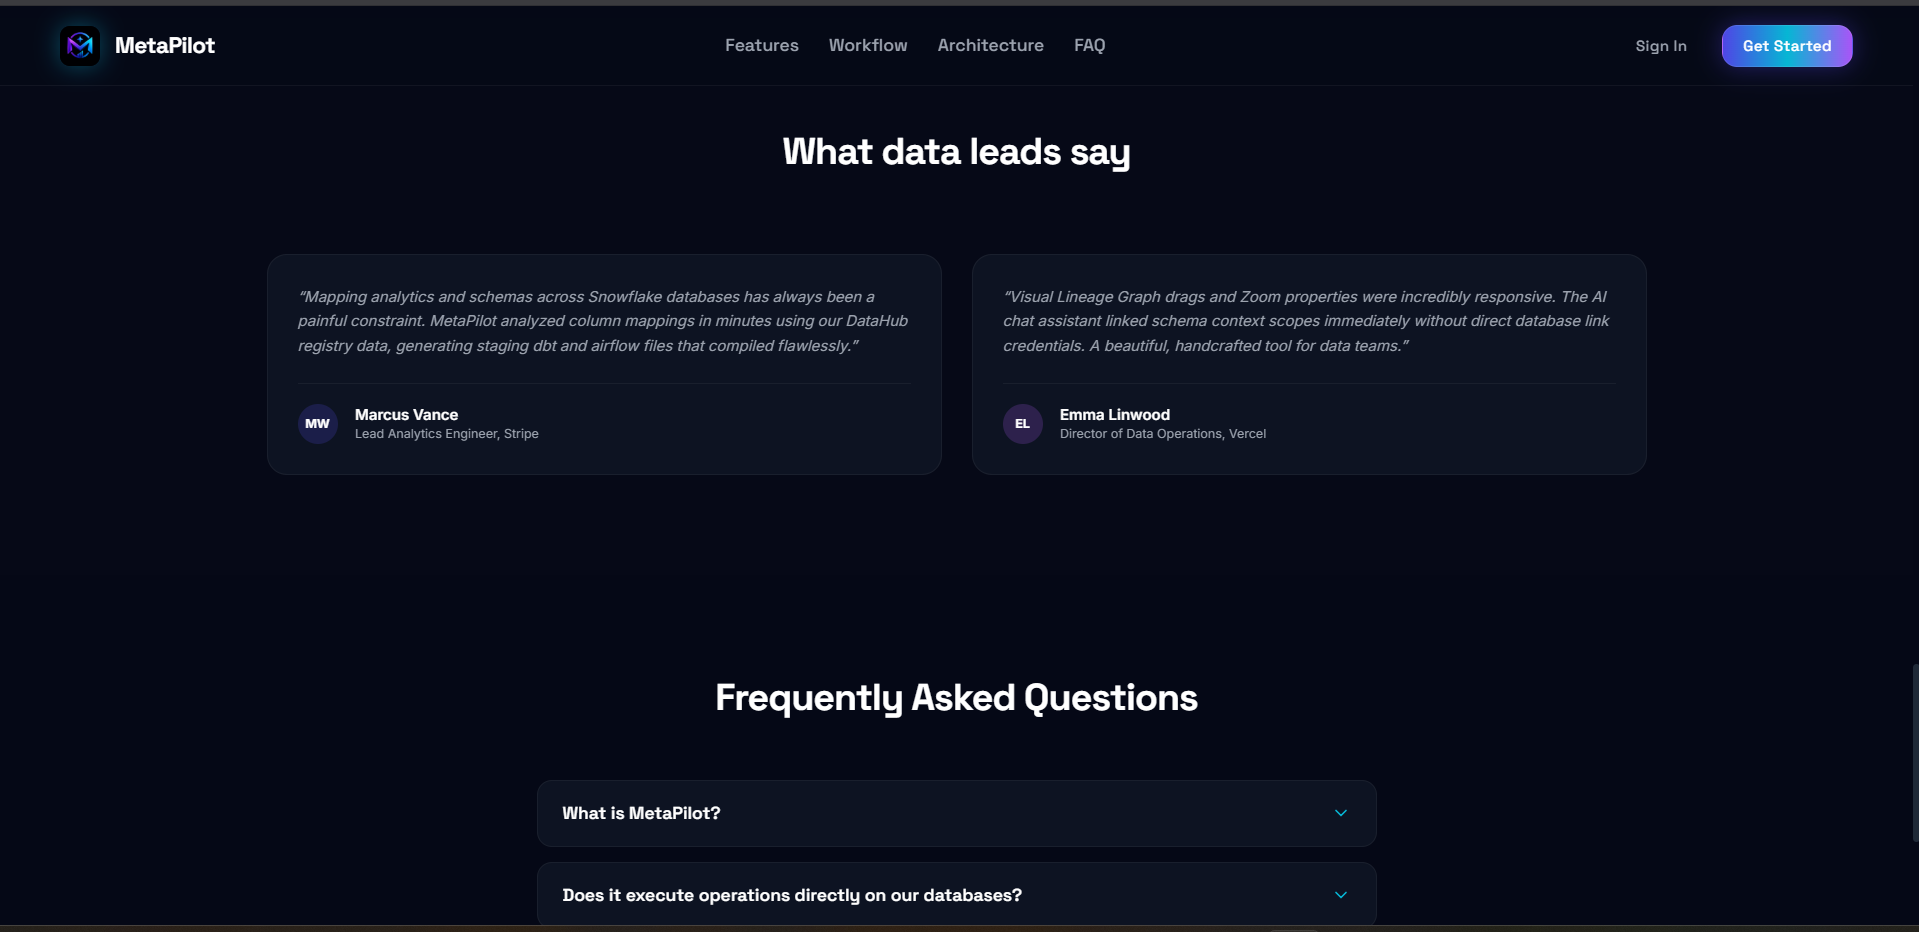Click the "What data leads say" heading
Image resolution: width=1919 pixels, height=932 pixels.
pyautogui.click(x=957, y=152)
